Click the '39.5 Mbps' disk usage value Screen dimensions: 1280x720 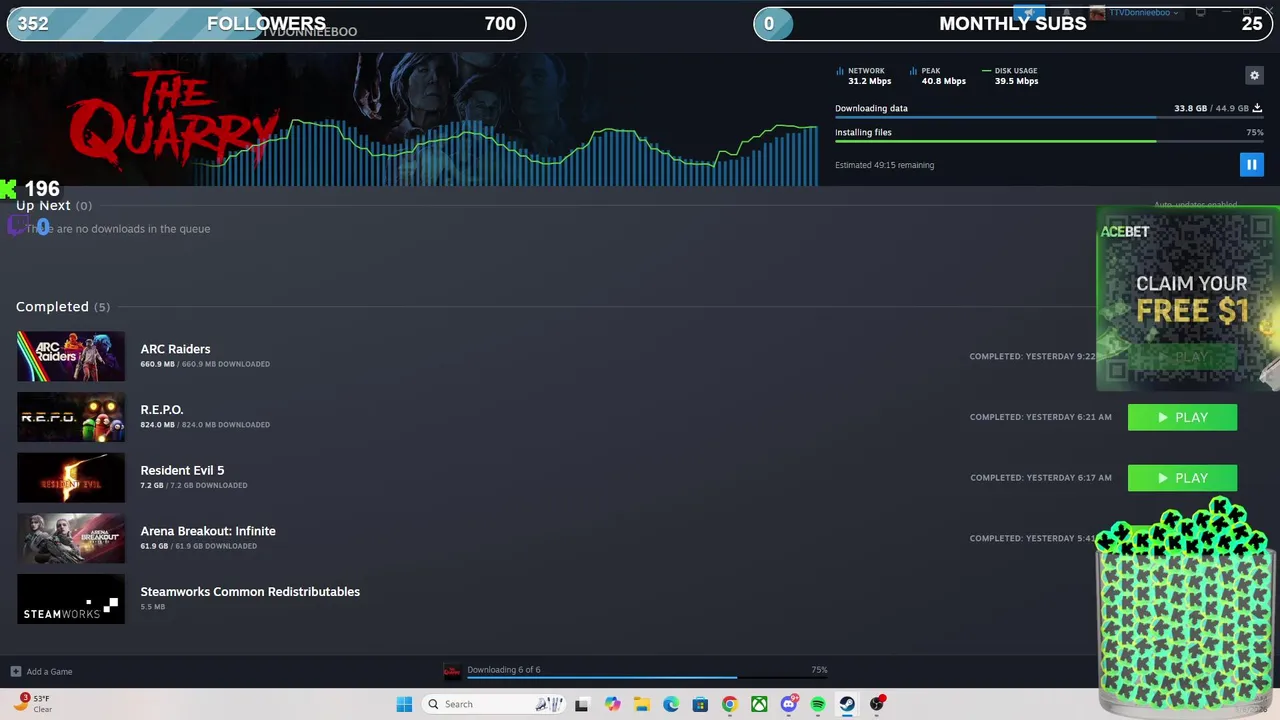click(x=1016, y=81)
